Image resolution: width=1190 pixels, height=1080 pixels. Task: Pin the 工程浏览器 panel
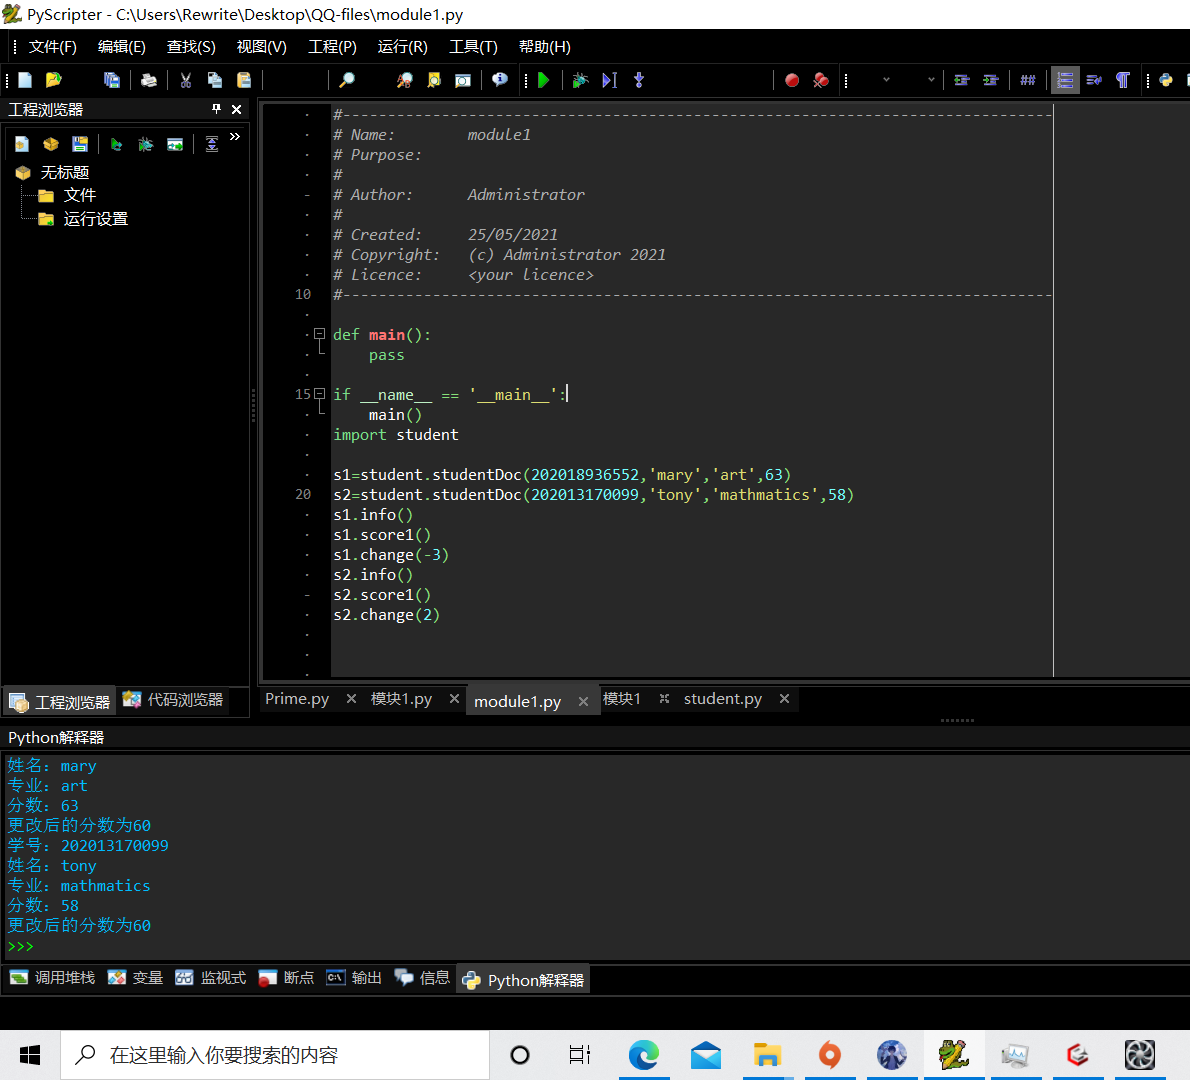pos(216,109)
